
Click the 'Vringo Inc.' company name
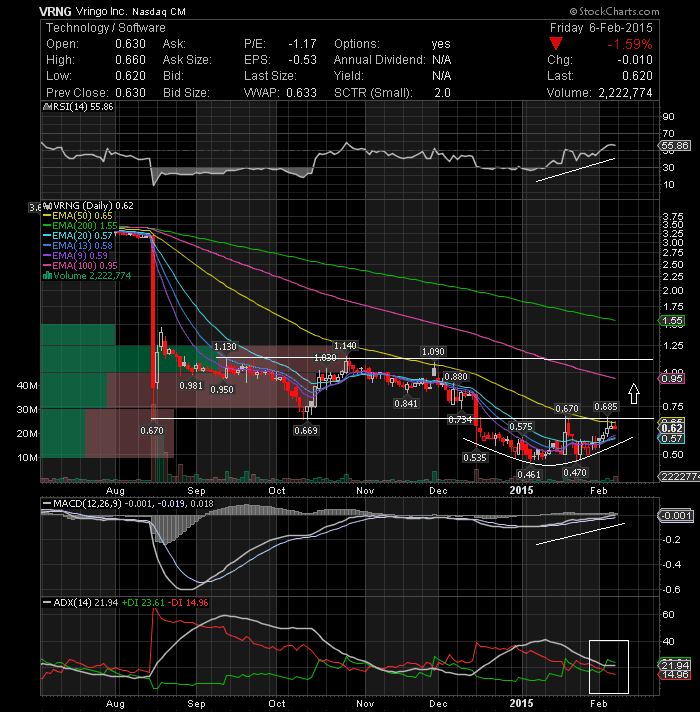pos(102,11)
